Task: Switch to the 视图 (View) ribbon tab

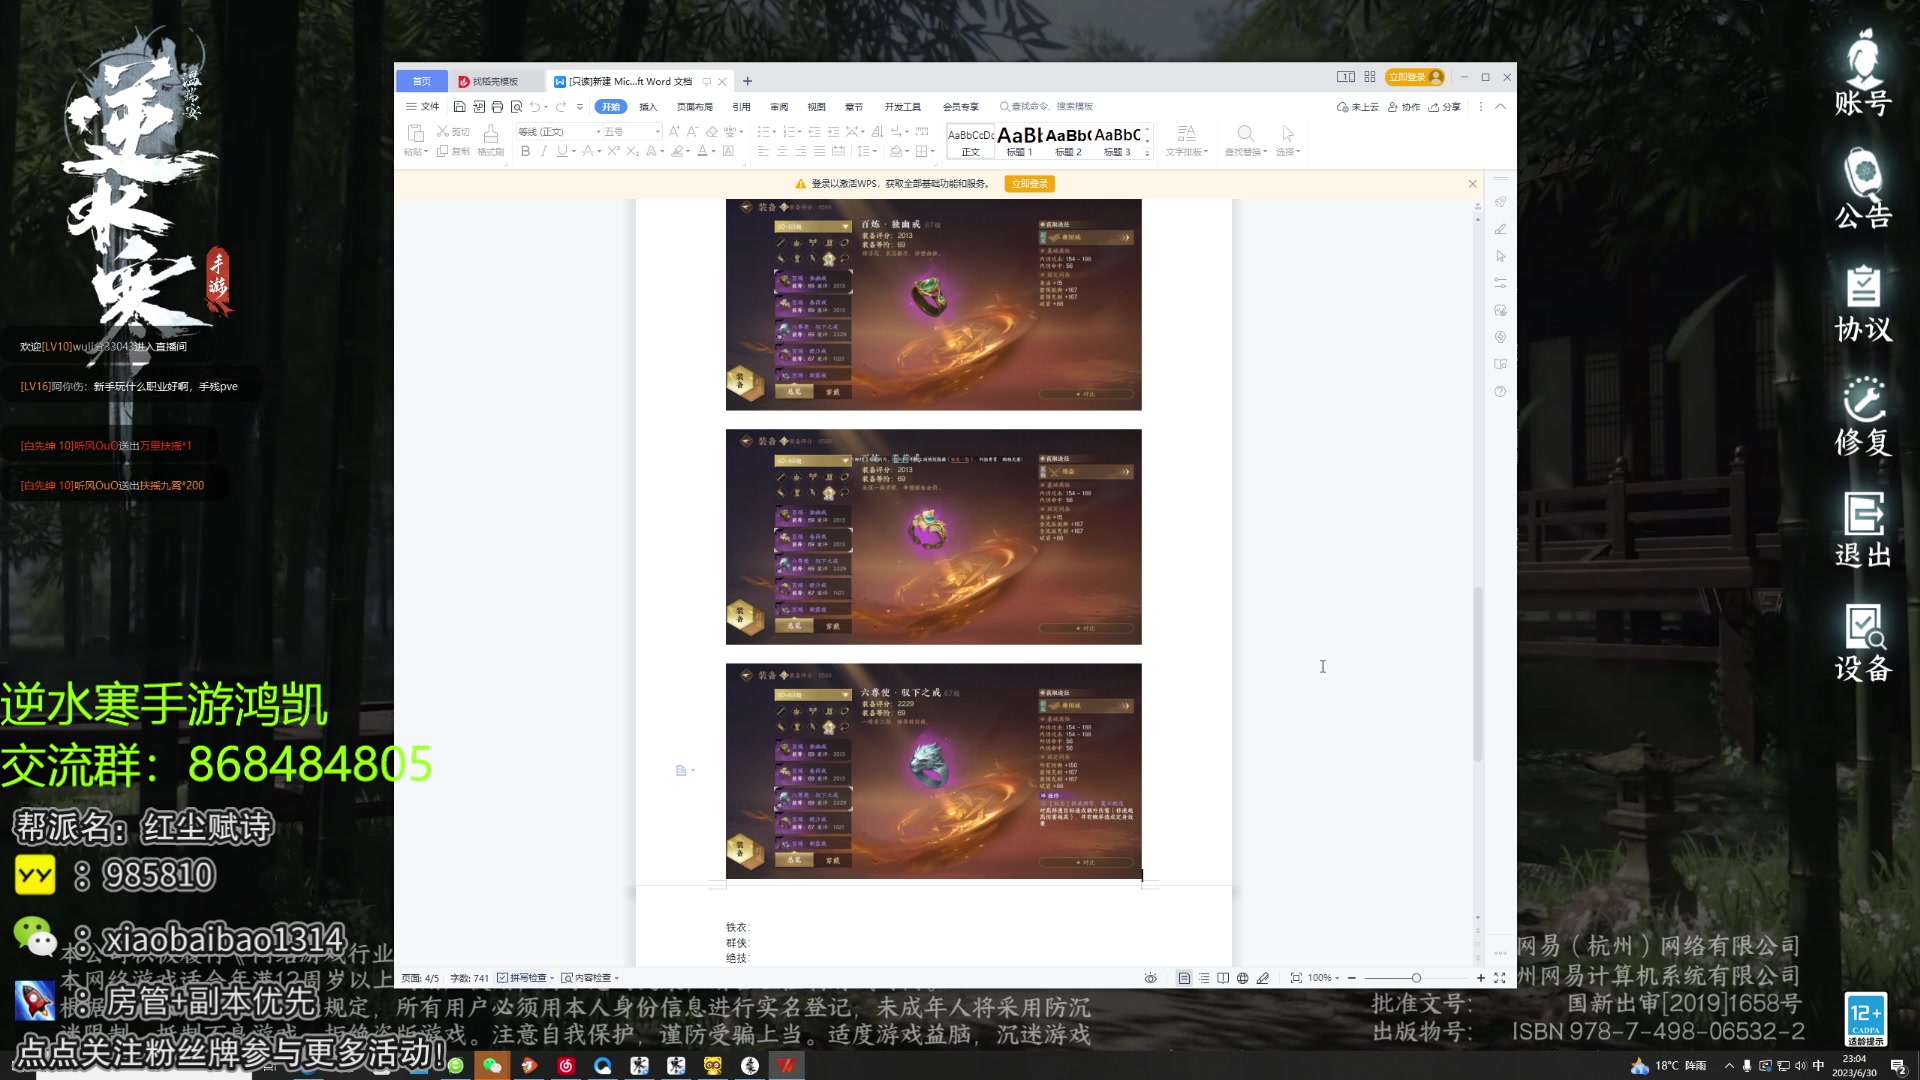Action: (817, 107)
